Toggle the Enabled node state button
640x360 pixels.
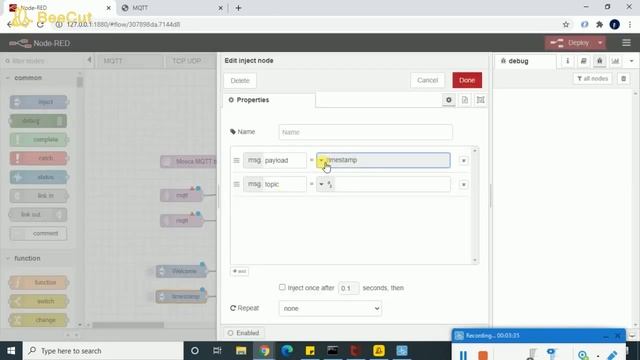tap(244, 333)
